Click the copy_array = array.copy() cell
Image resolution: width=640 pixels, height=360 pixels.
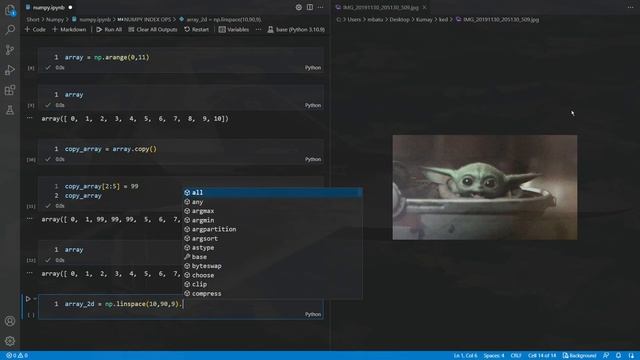click(x=181, y=152)
